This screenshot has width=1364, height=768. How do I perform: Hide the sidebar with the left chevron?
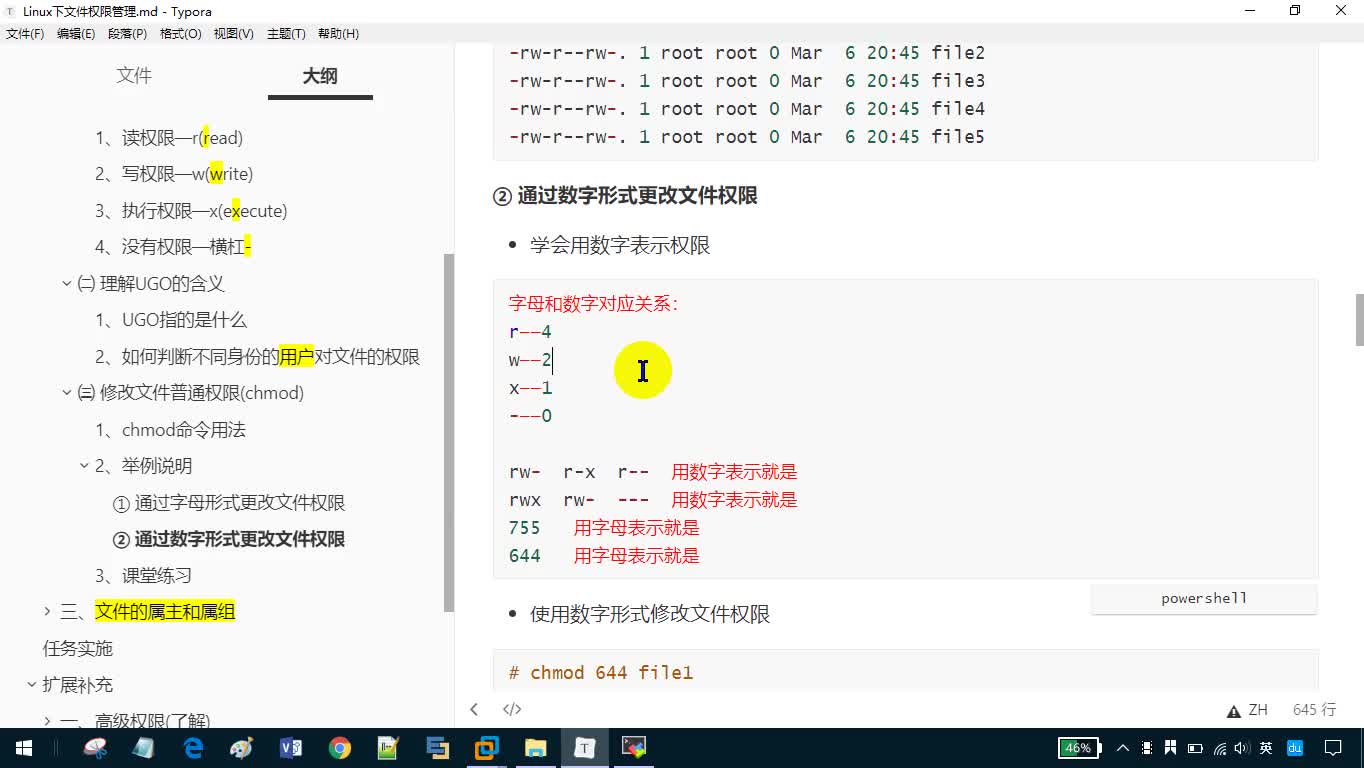474,709
